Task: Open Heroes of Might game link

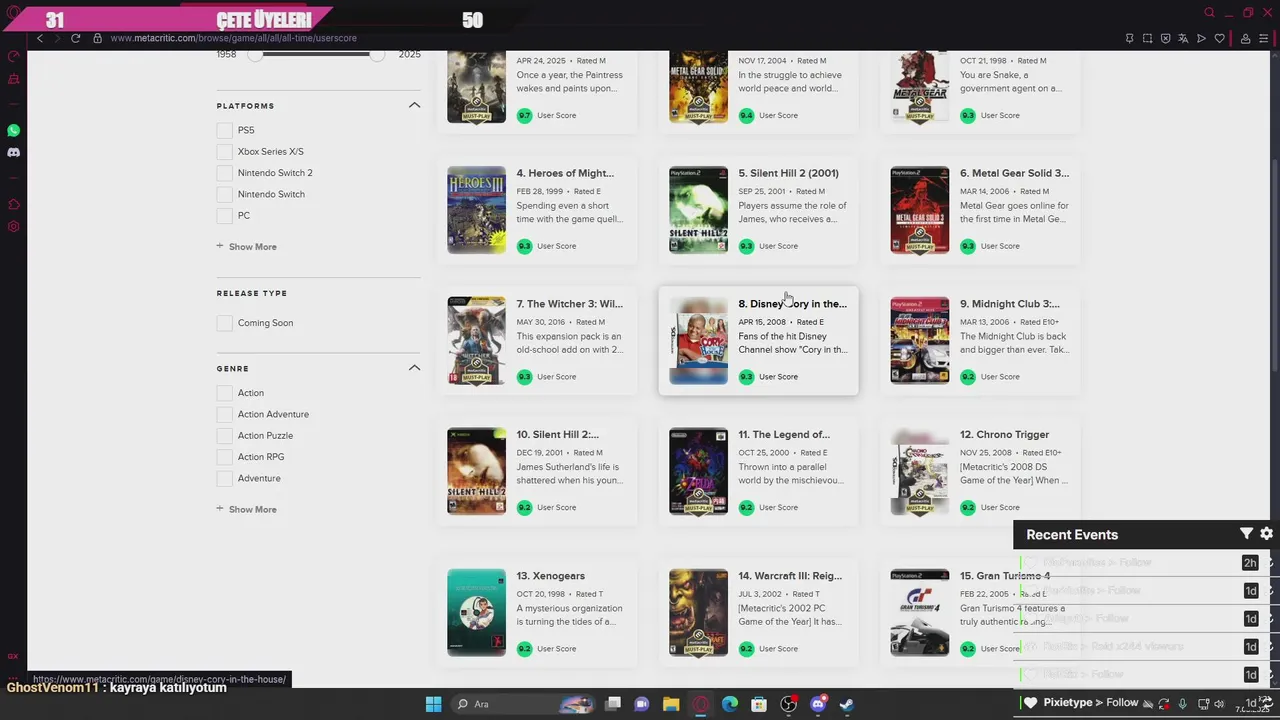Action: (565, 173)
